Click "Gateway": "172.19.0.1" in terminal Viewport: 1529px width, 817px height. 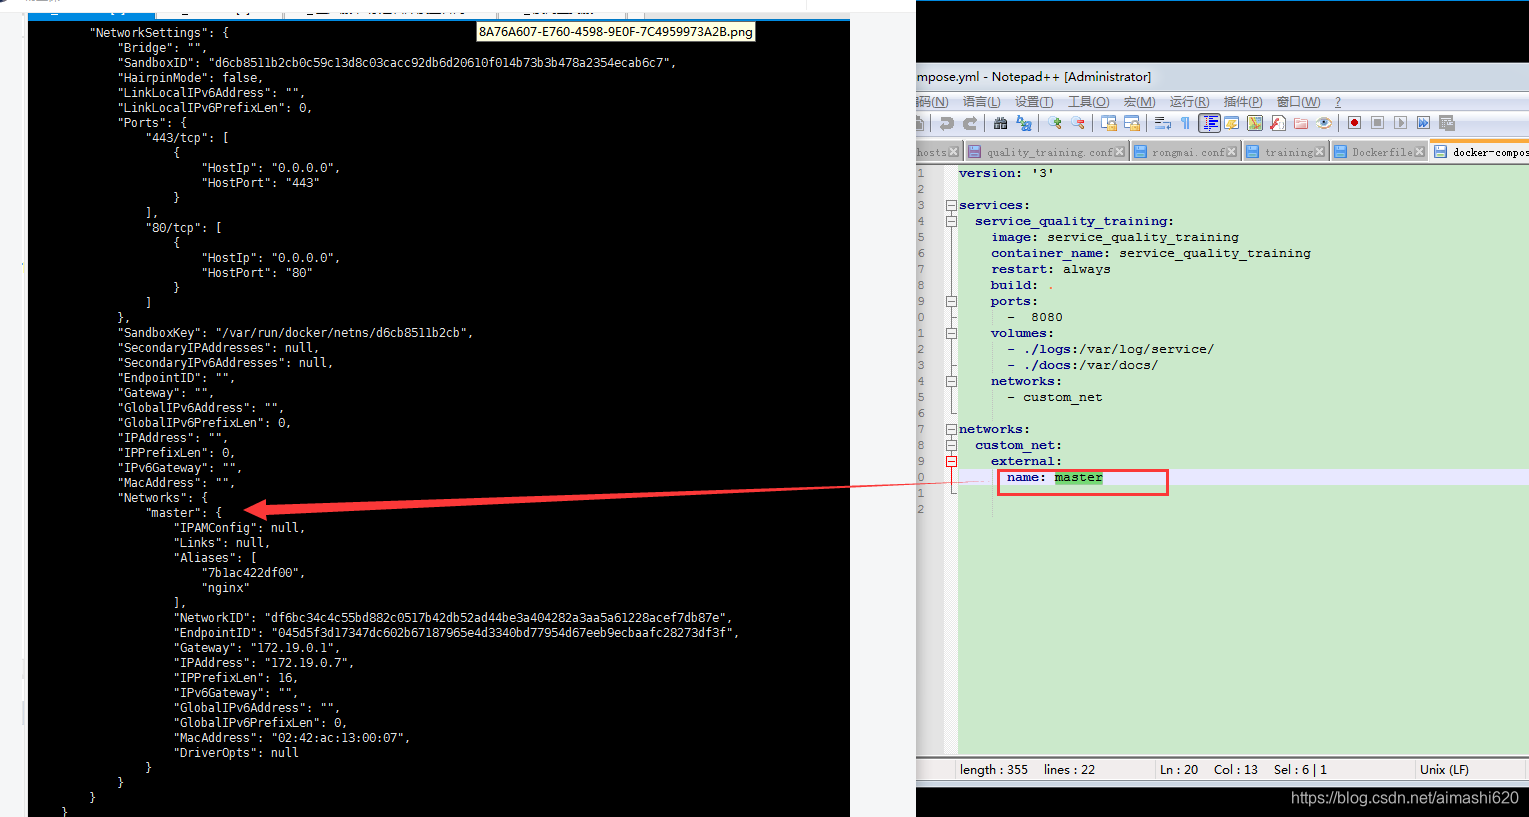point(257,648)
